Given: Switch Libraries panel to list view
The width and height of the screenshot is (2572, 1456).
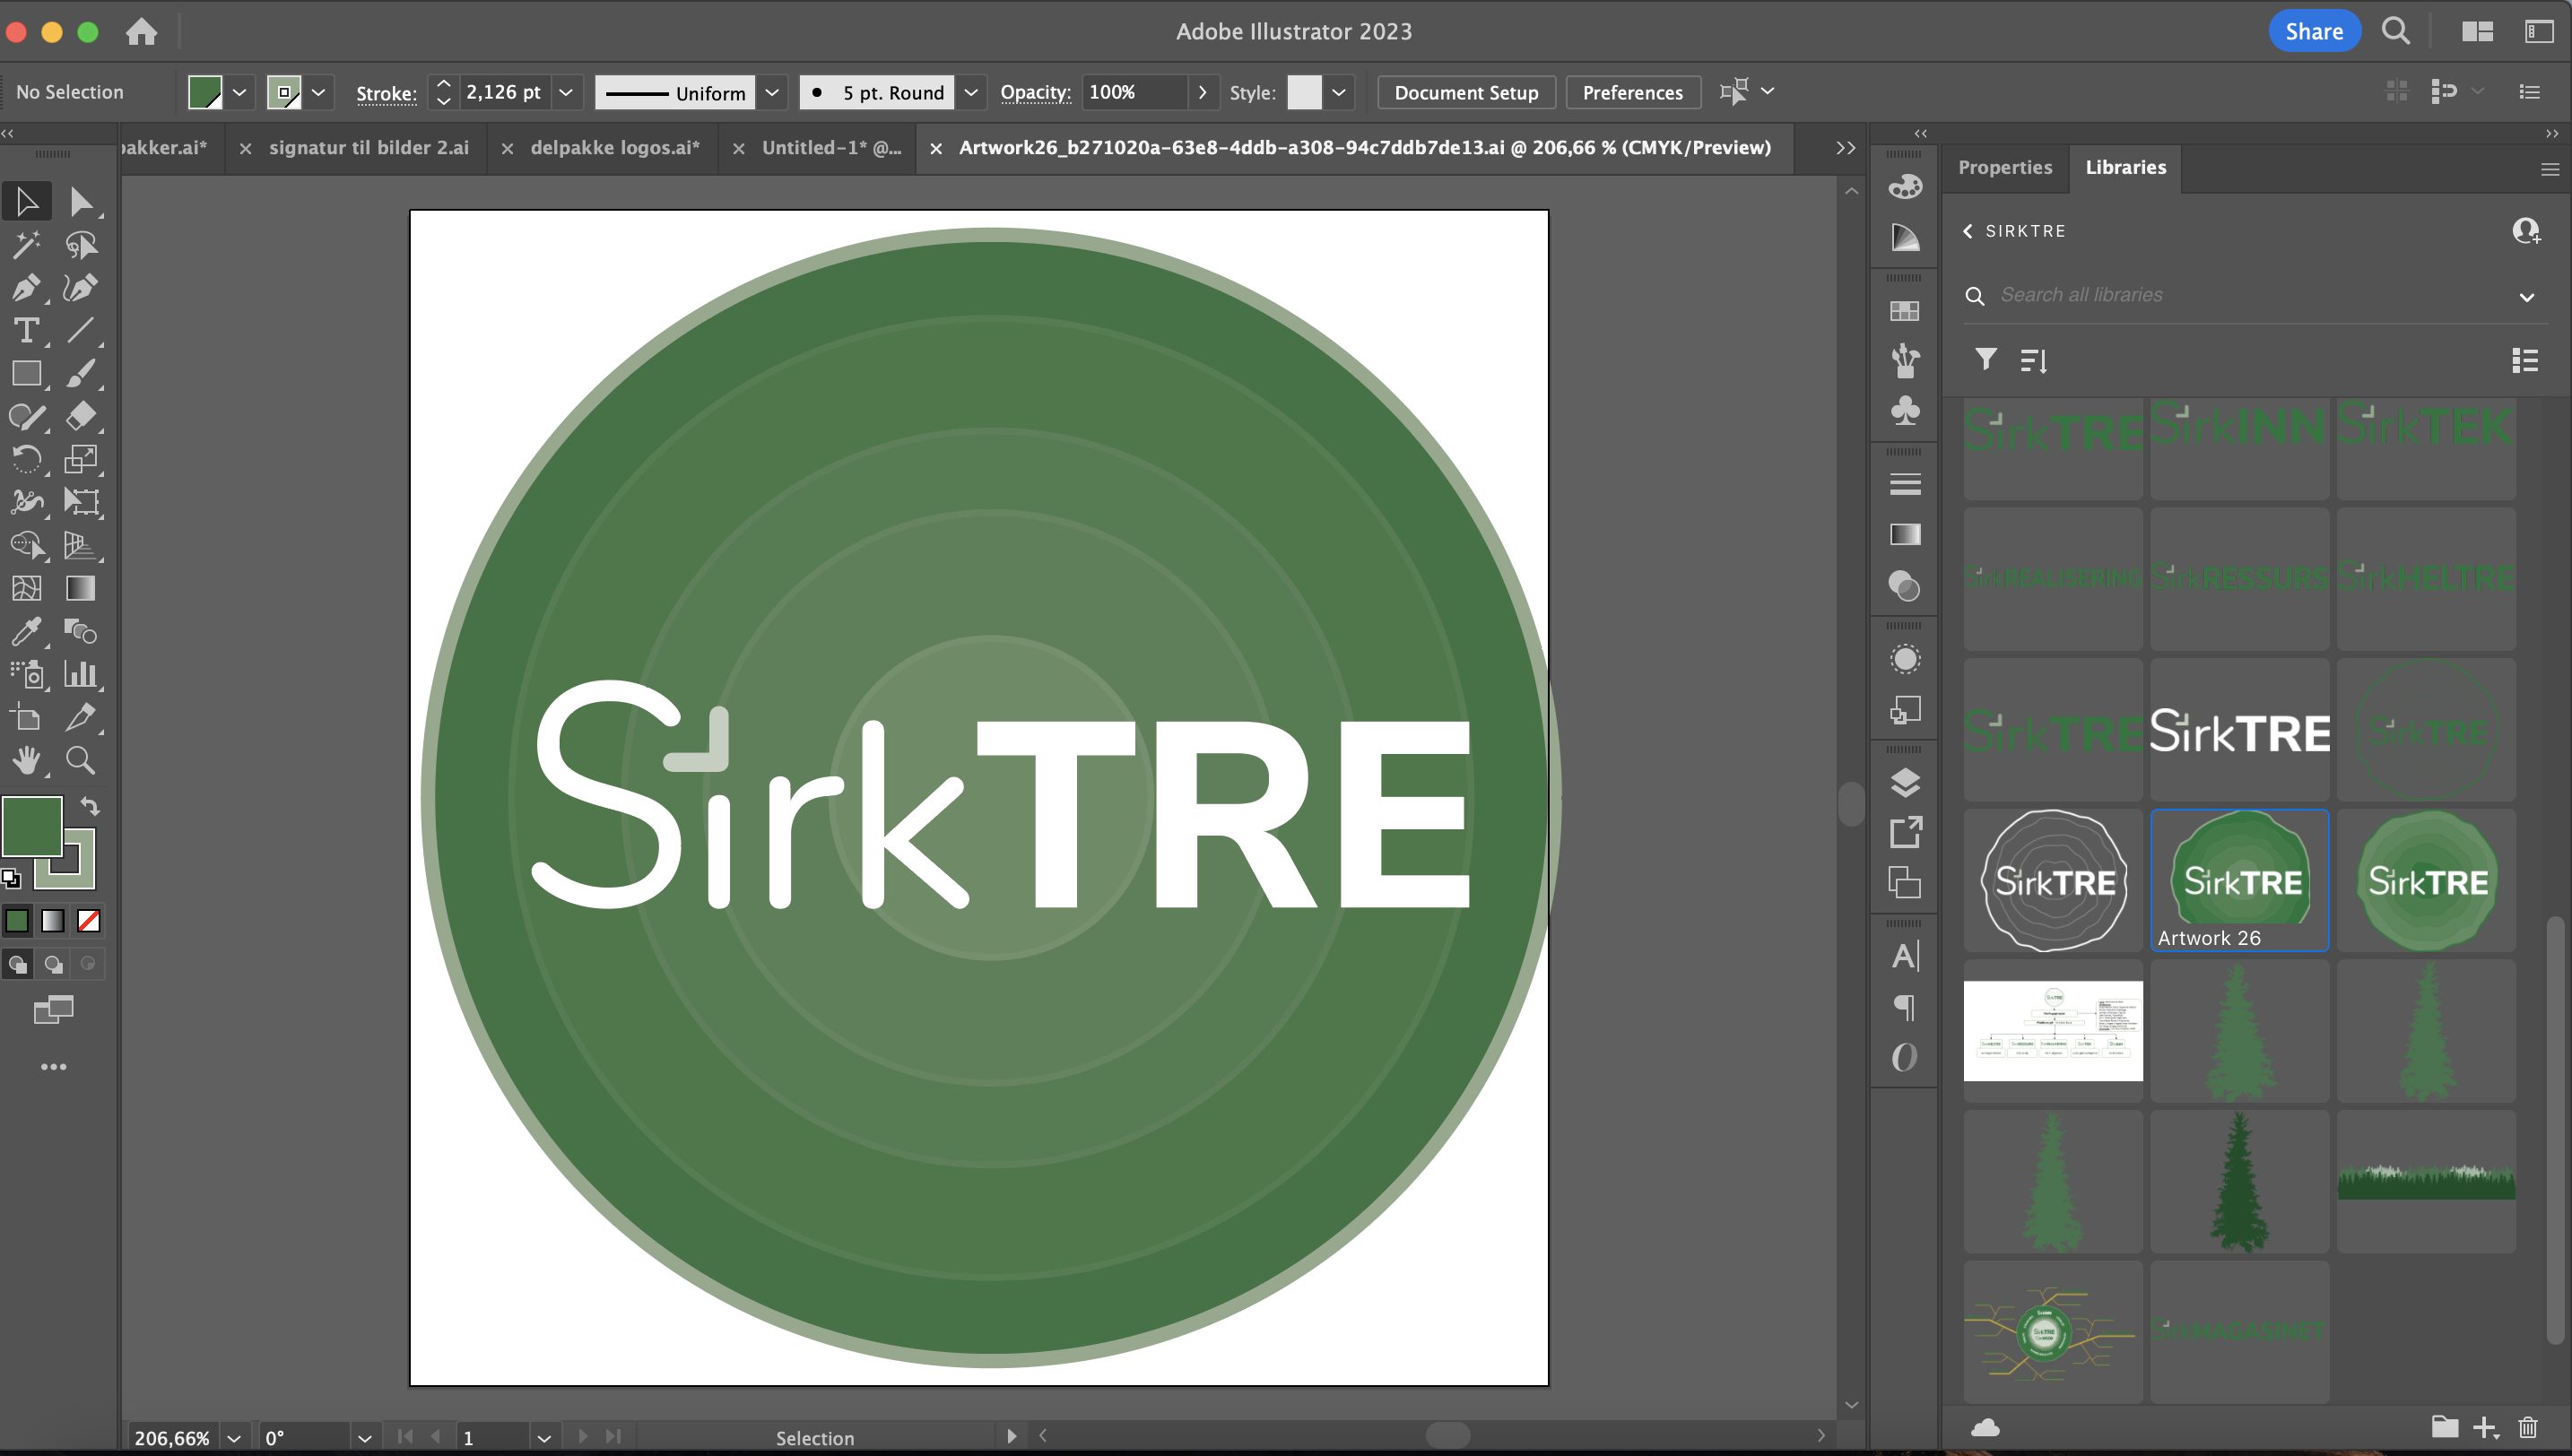Looking at the screenshot, I should pos(2525,360).
